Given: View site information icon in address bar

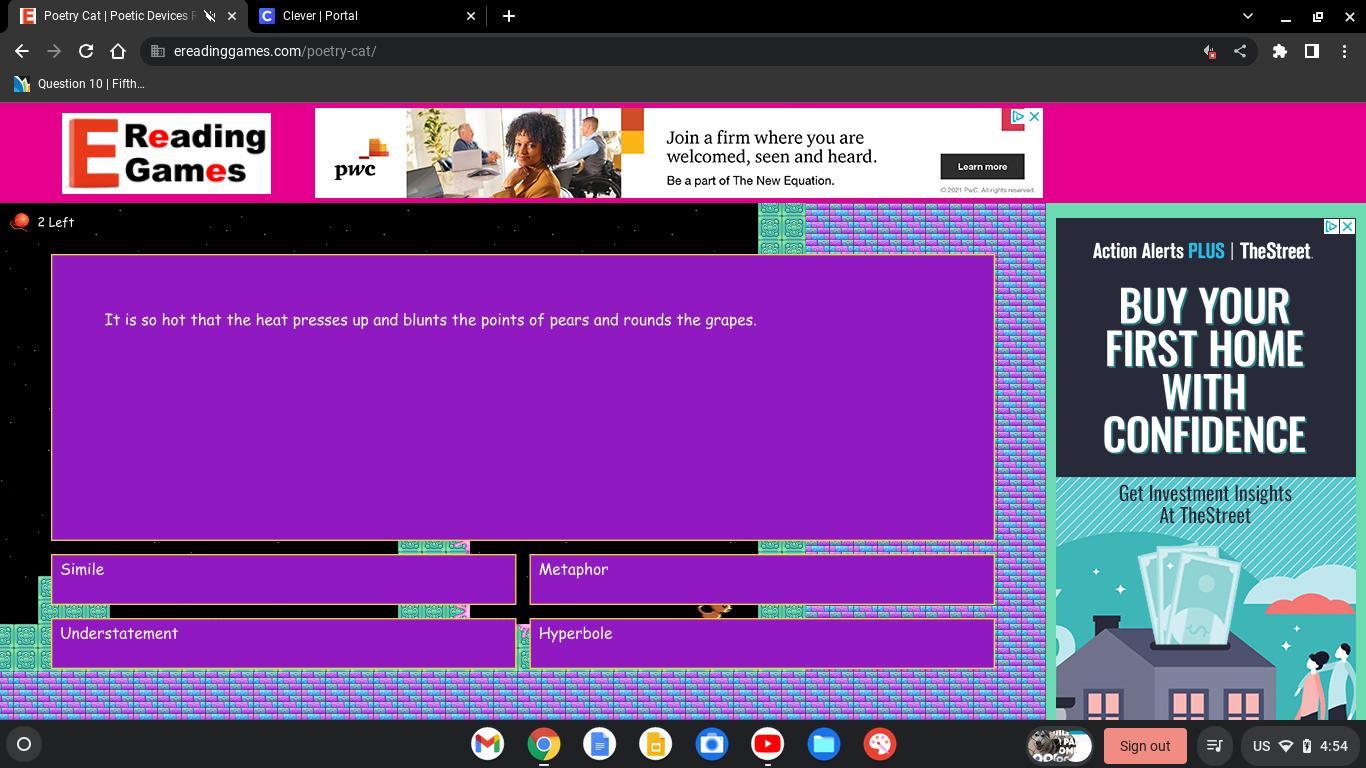Looking at the screenshot, I should (158, 51).
